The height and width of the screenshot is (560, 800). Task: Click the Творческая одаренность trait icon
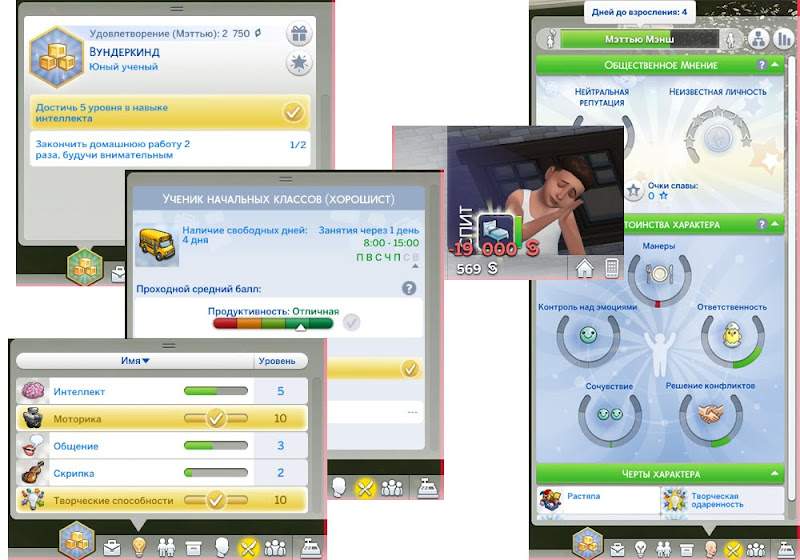[674, 499]
